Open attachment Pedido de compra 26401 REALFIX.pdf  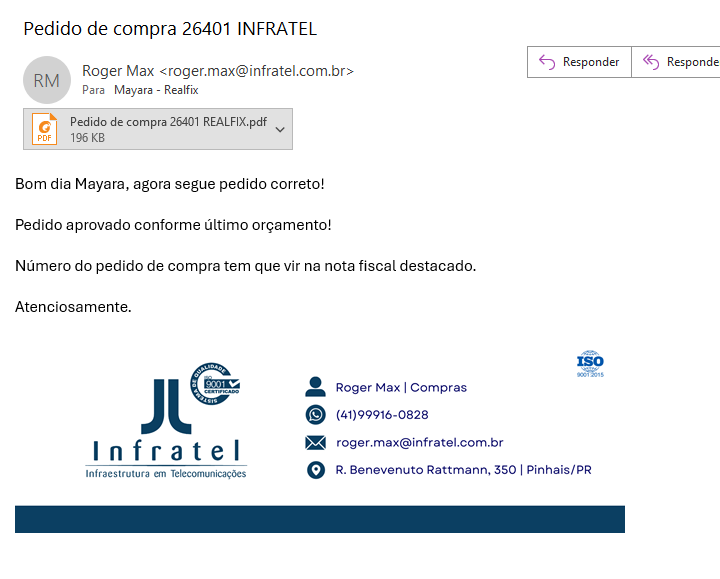(167, 123)
